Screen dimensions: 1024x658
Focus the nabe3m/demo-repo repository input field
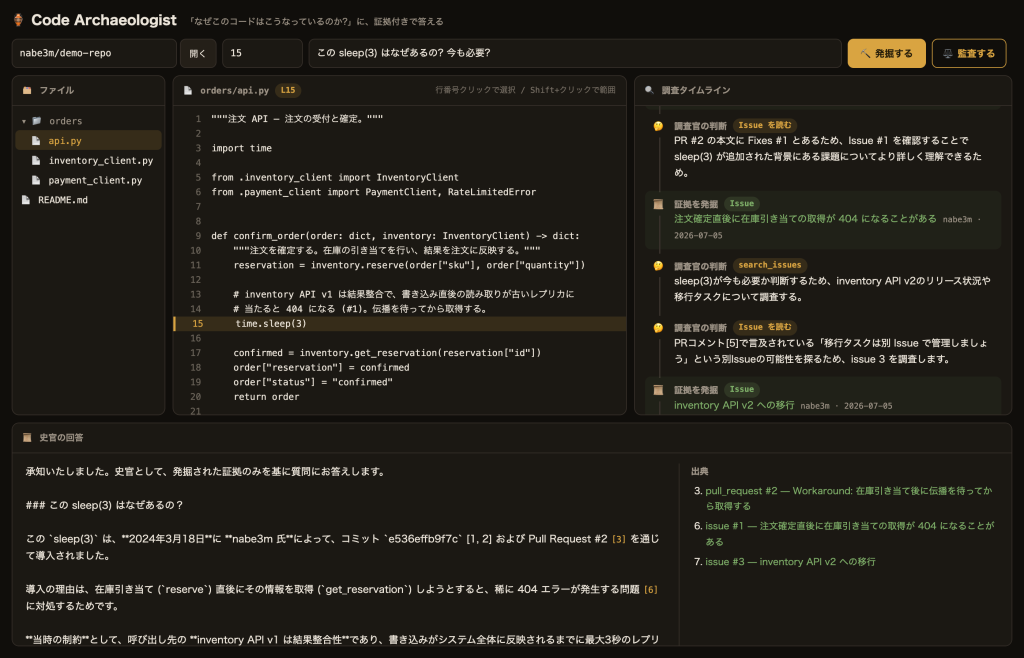point(94,54)
